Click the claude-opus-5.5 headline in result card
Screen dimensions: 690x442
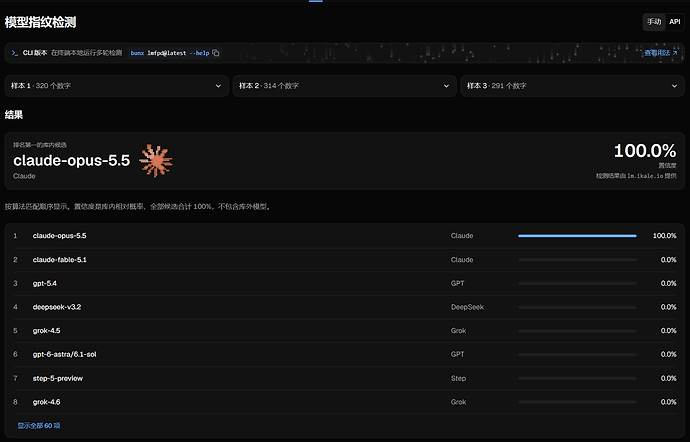point(72,161)
